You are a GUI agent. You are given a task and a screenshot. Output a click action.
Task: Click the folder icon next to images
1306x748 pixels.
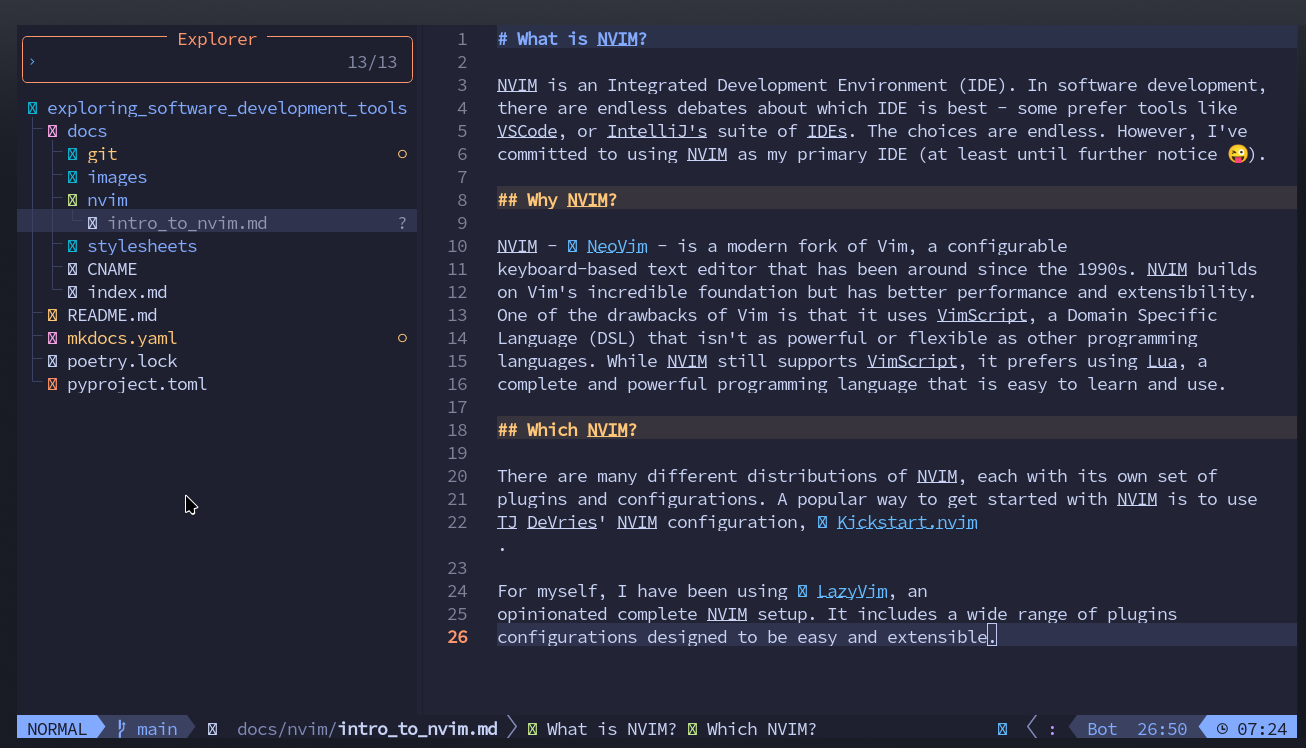[72, 176]
